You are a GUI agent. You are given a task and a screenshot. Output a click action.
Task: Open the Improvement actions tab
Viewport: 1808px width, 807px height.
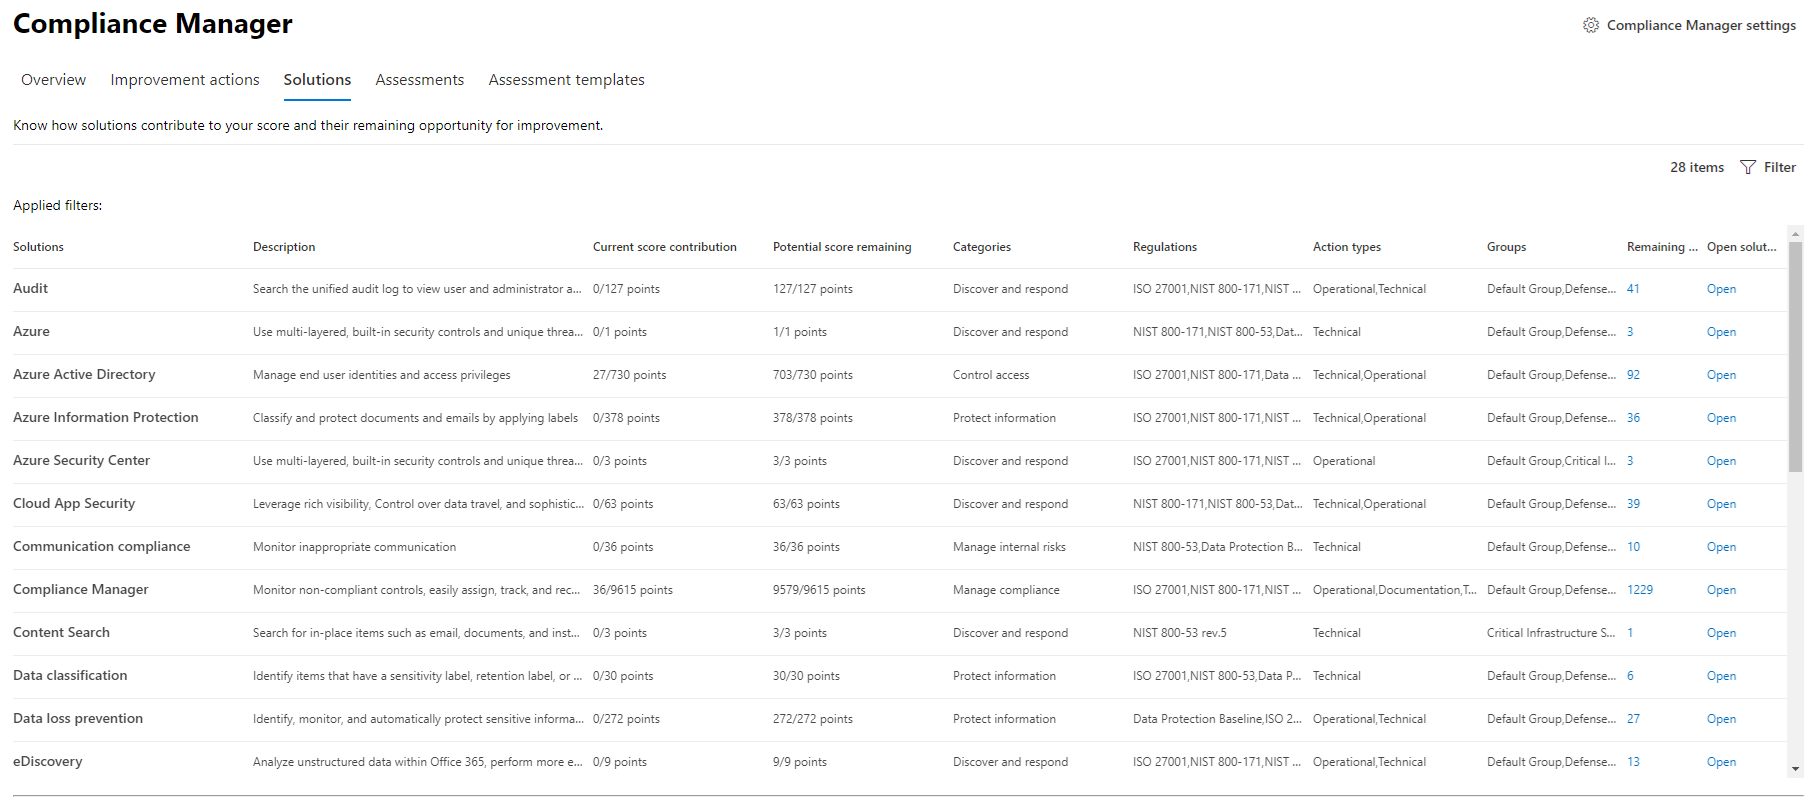tap(185, 80)
